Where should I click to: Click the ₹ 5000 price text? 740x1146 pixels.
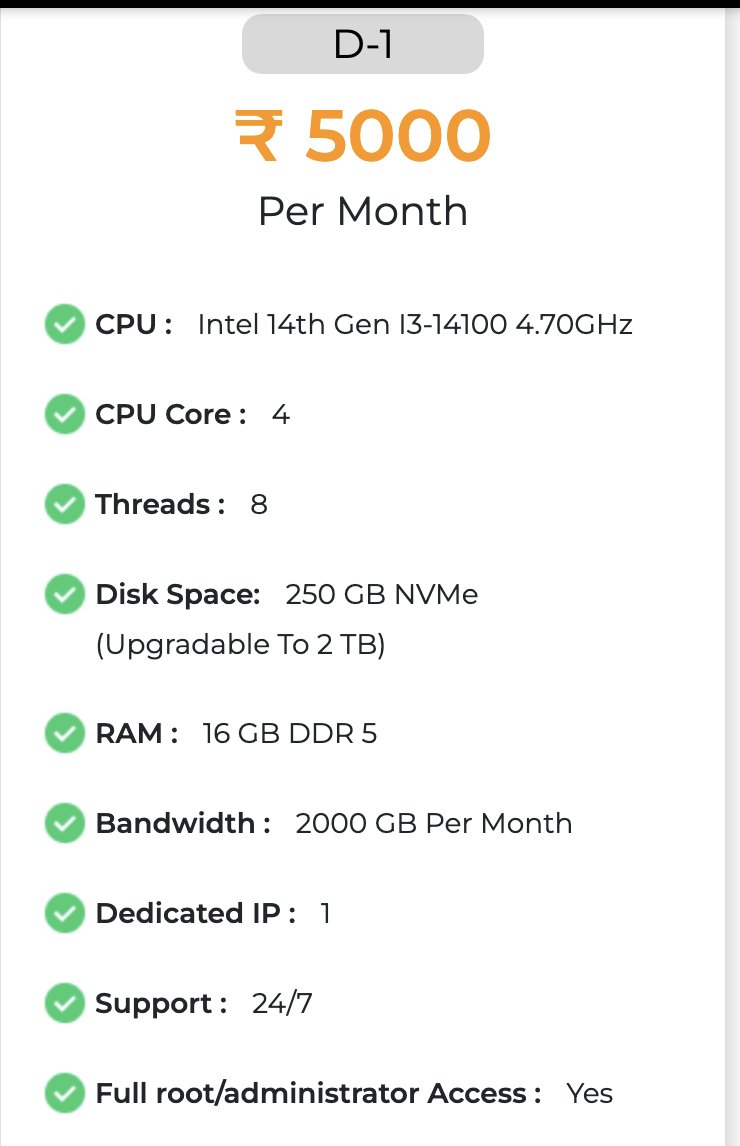(363, 136)
